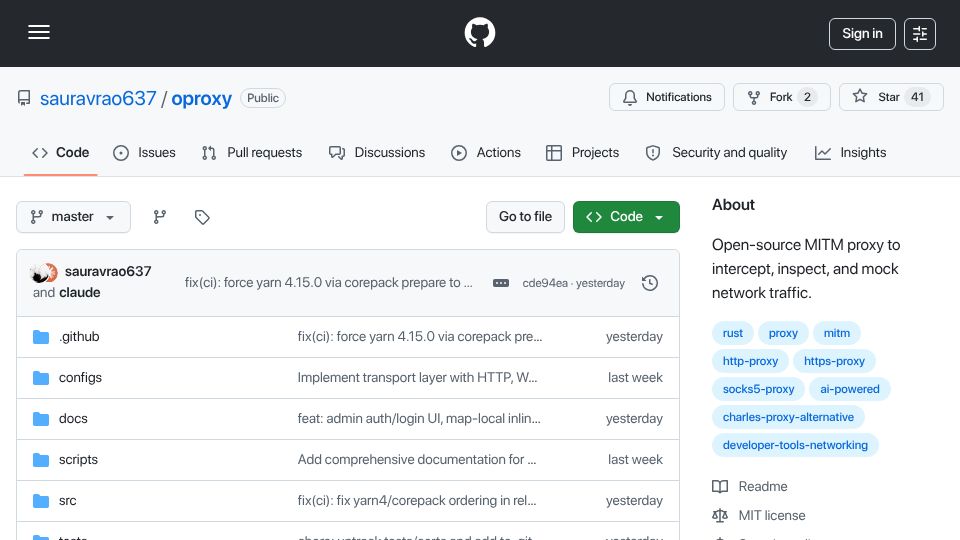Select the charles-proxy-alternative topic tag
Viewport: 960px width, 540px height.
788,418
